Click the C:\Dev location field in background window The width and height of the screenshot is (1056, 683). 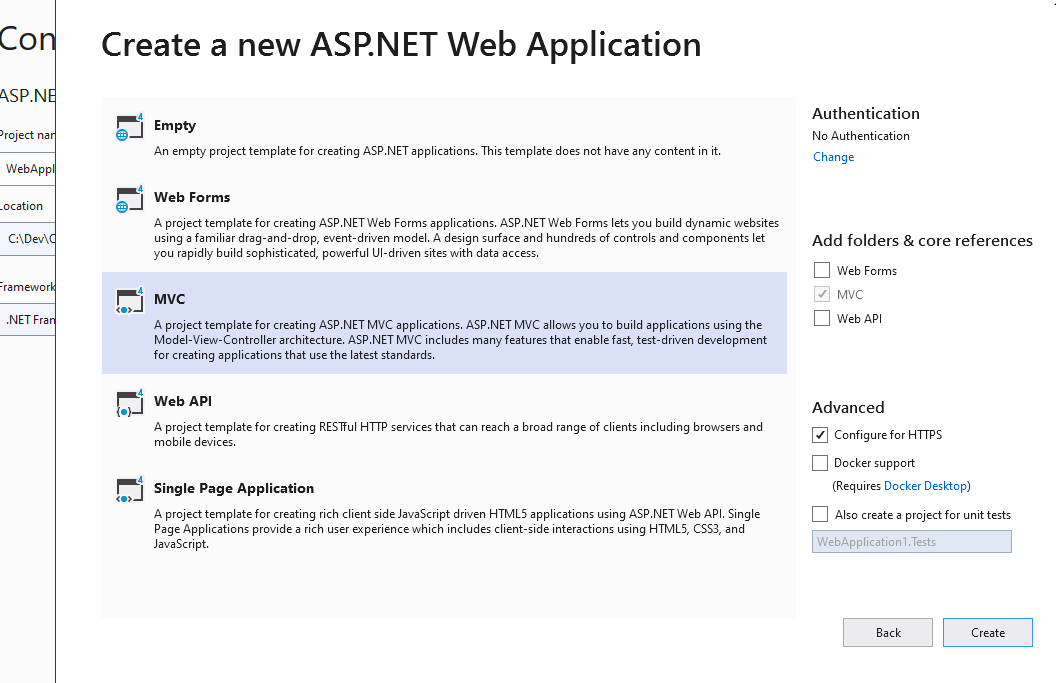click(x=28, y=238)
